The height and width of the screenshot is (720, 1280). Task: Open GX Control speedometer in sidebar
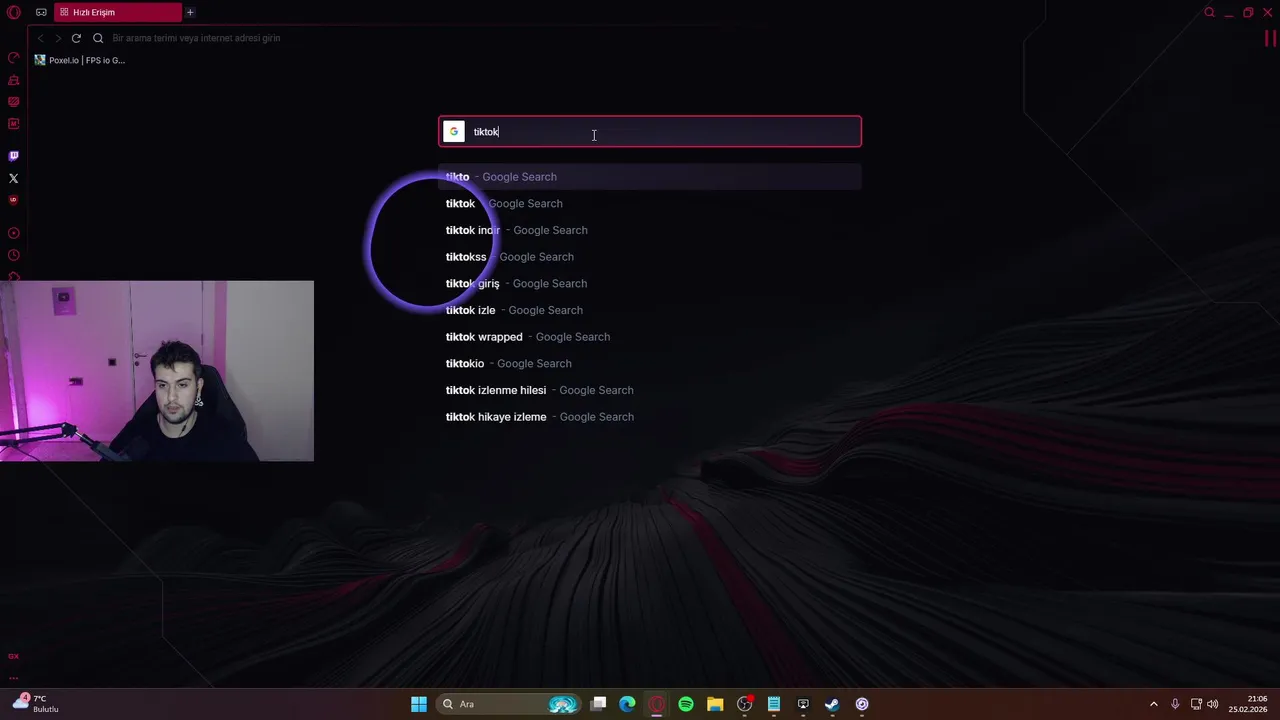pos(13,58)
